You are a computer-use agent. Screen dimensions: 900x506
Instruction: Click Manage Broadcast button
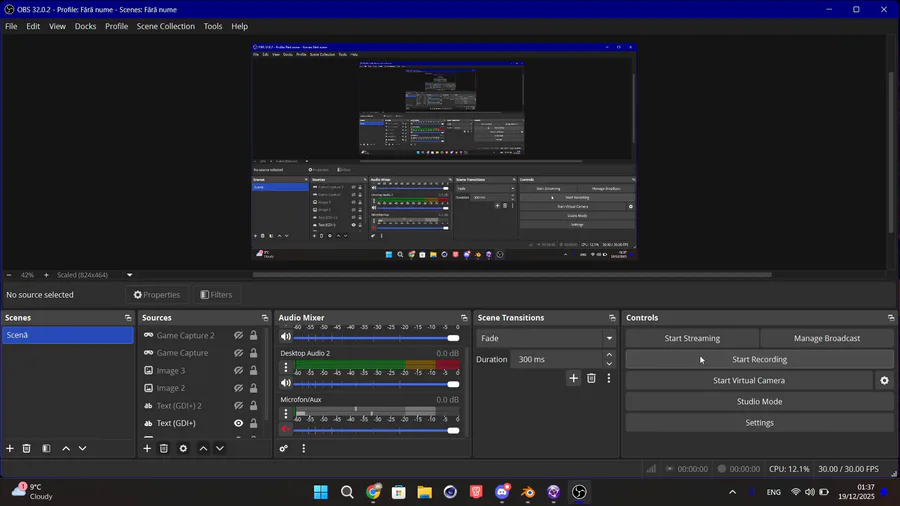pos(827,338)
